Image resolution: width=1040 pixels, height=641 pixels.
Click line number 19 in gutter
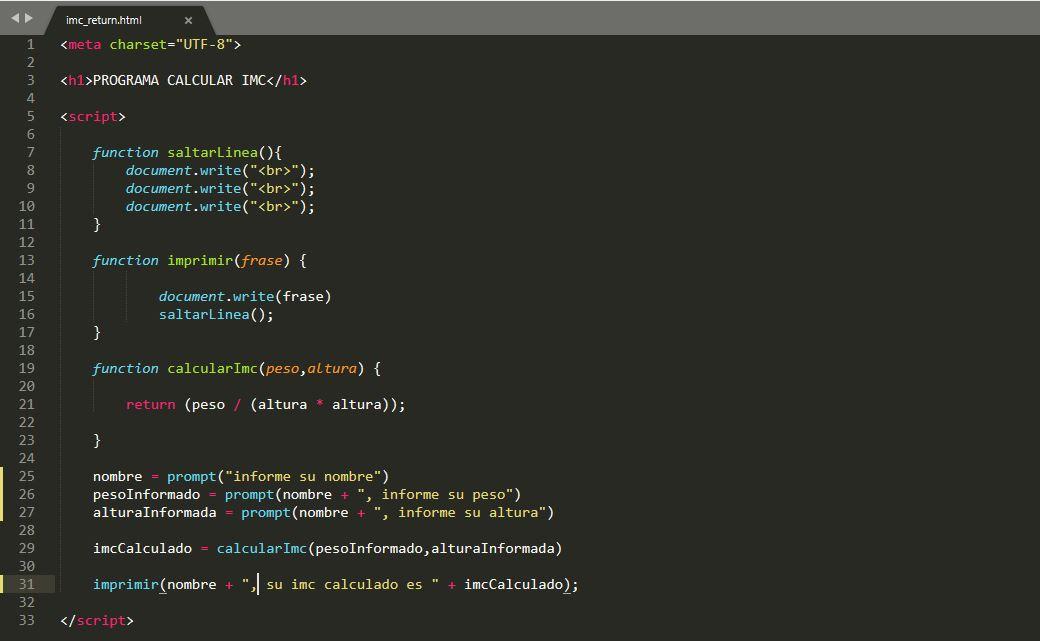[x=27, y=368]
